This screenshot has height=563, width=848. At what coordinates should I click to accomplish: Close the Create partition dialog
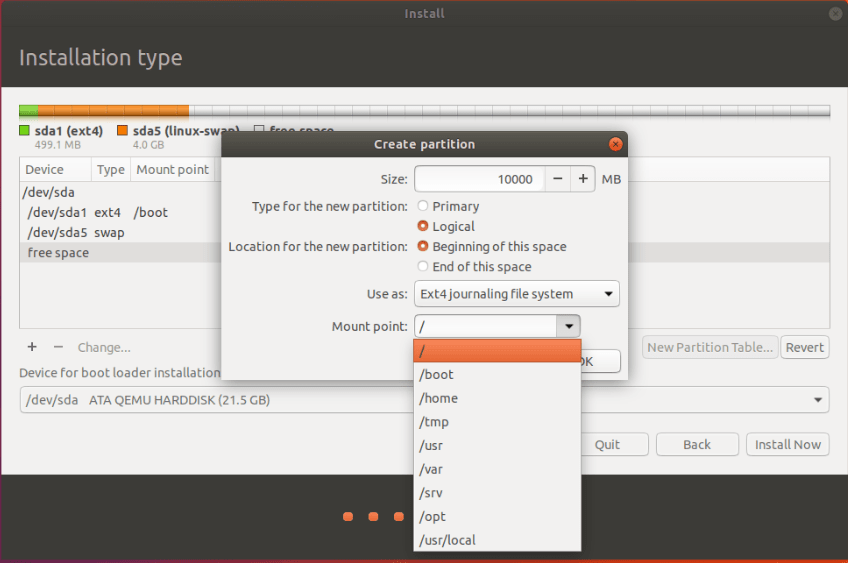[615, 144]
